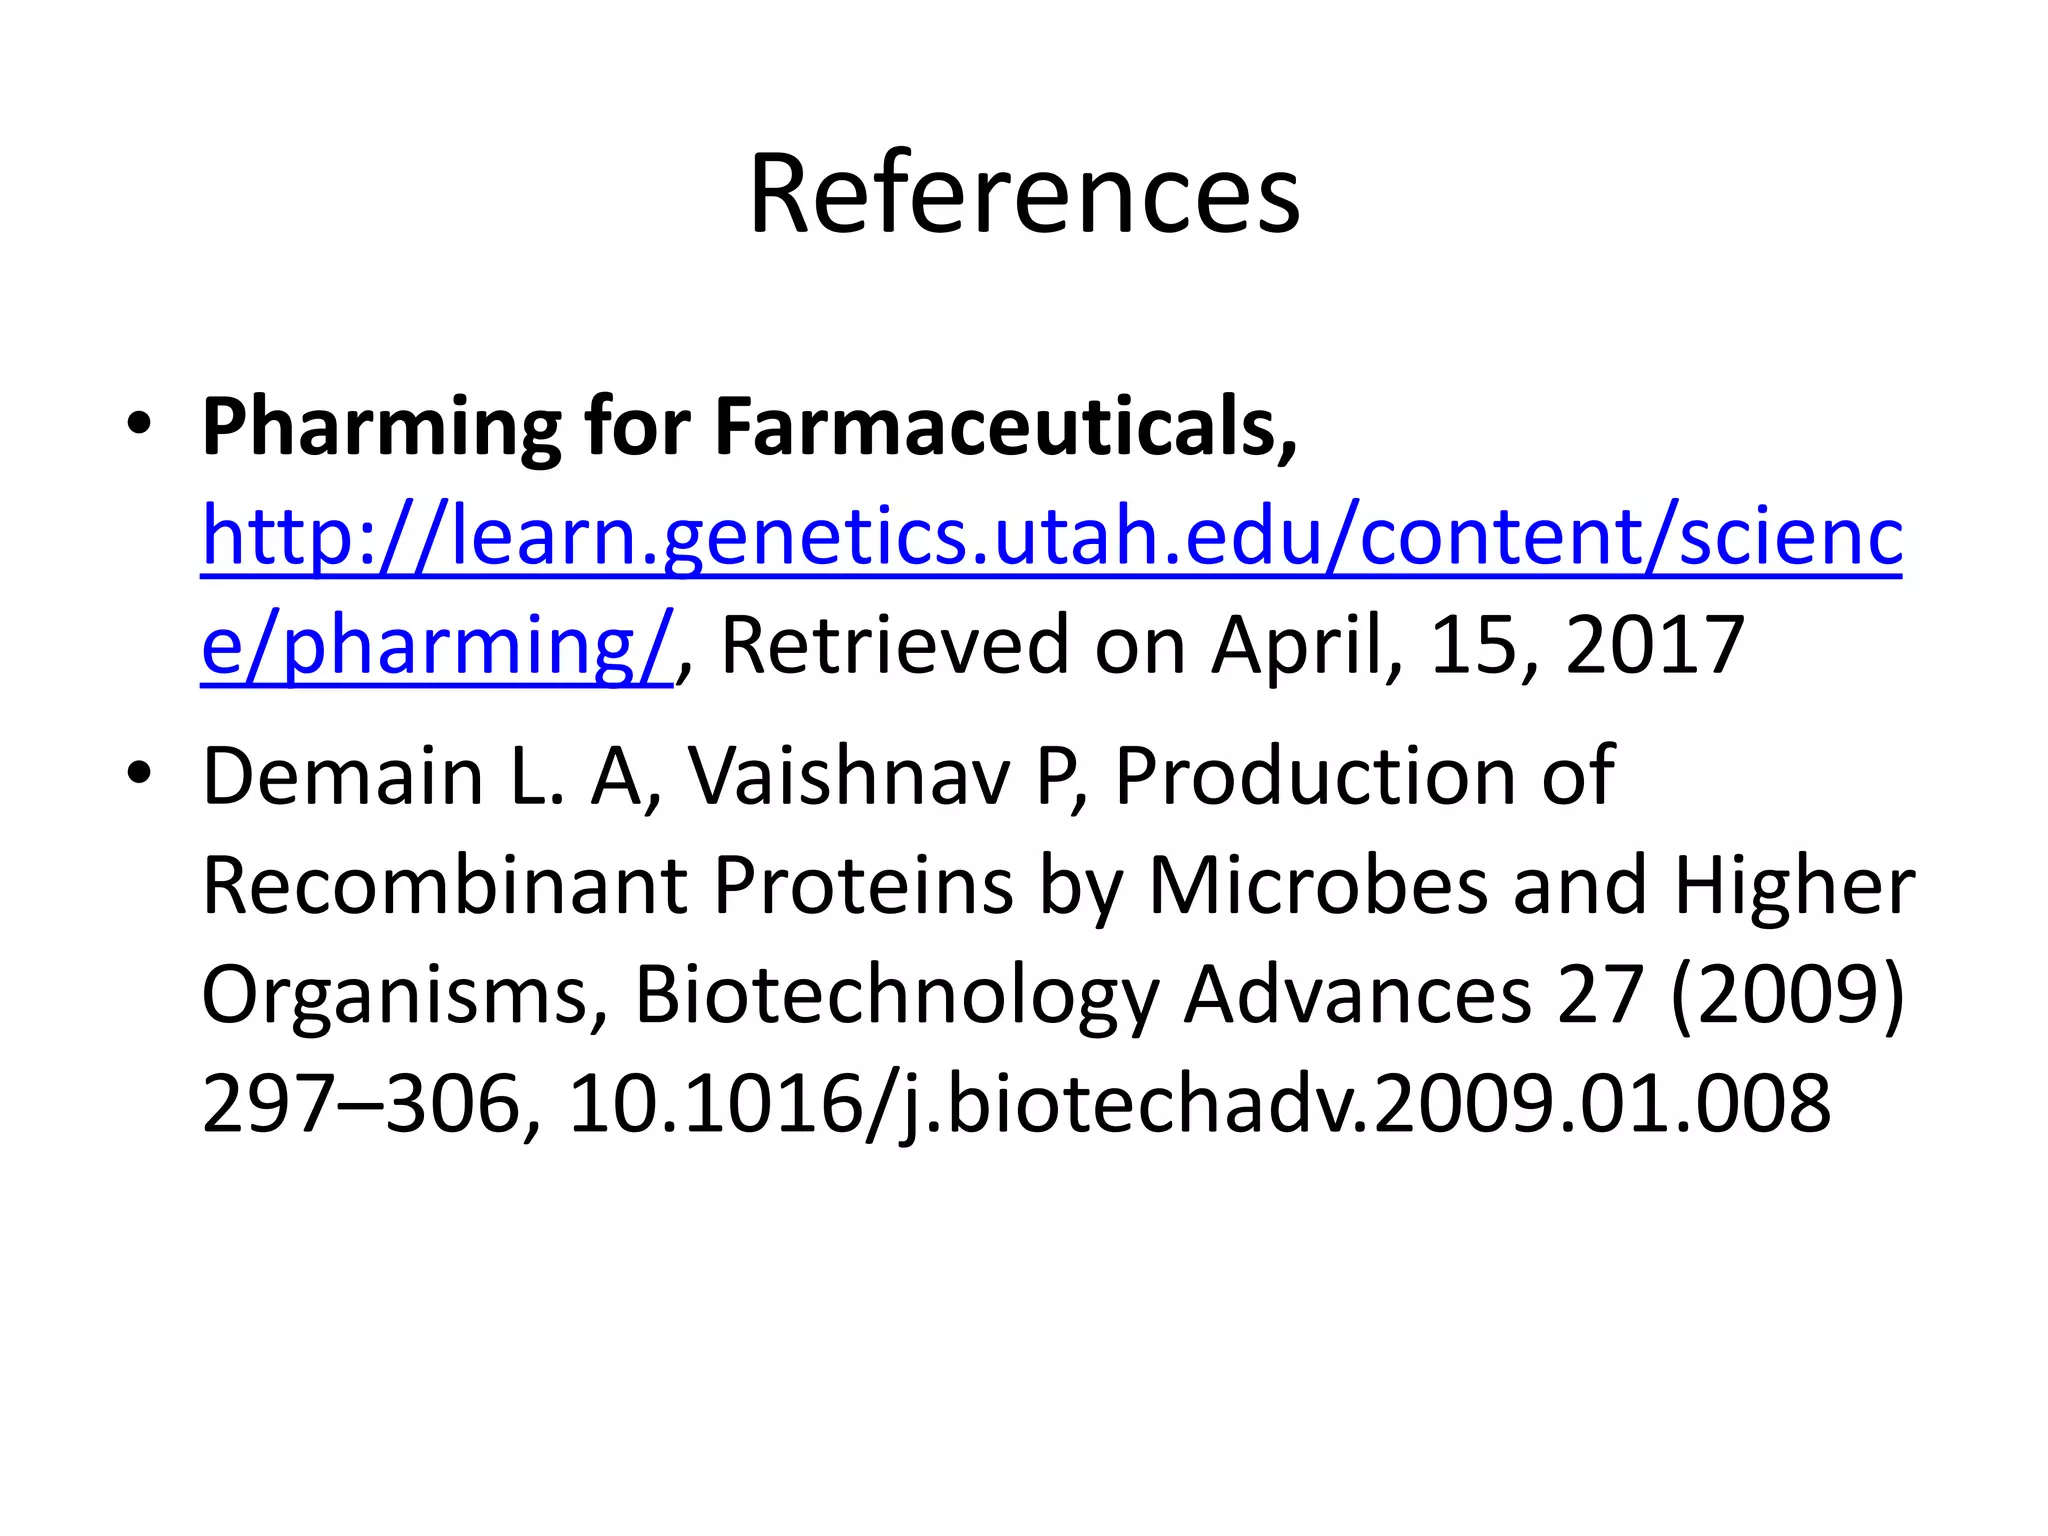Image resolution: width=2048 pixels, height=1536 pixels.
Task: Click the bold 'Pharming for Farmaceuticals,' text
Action: pos(749,427)
